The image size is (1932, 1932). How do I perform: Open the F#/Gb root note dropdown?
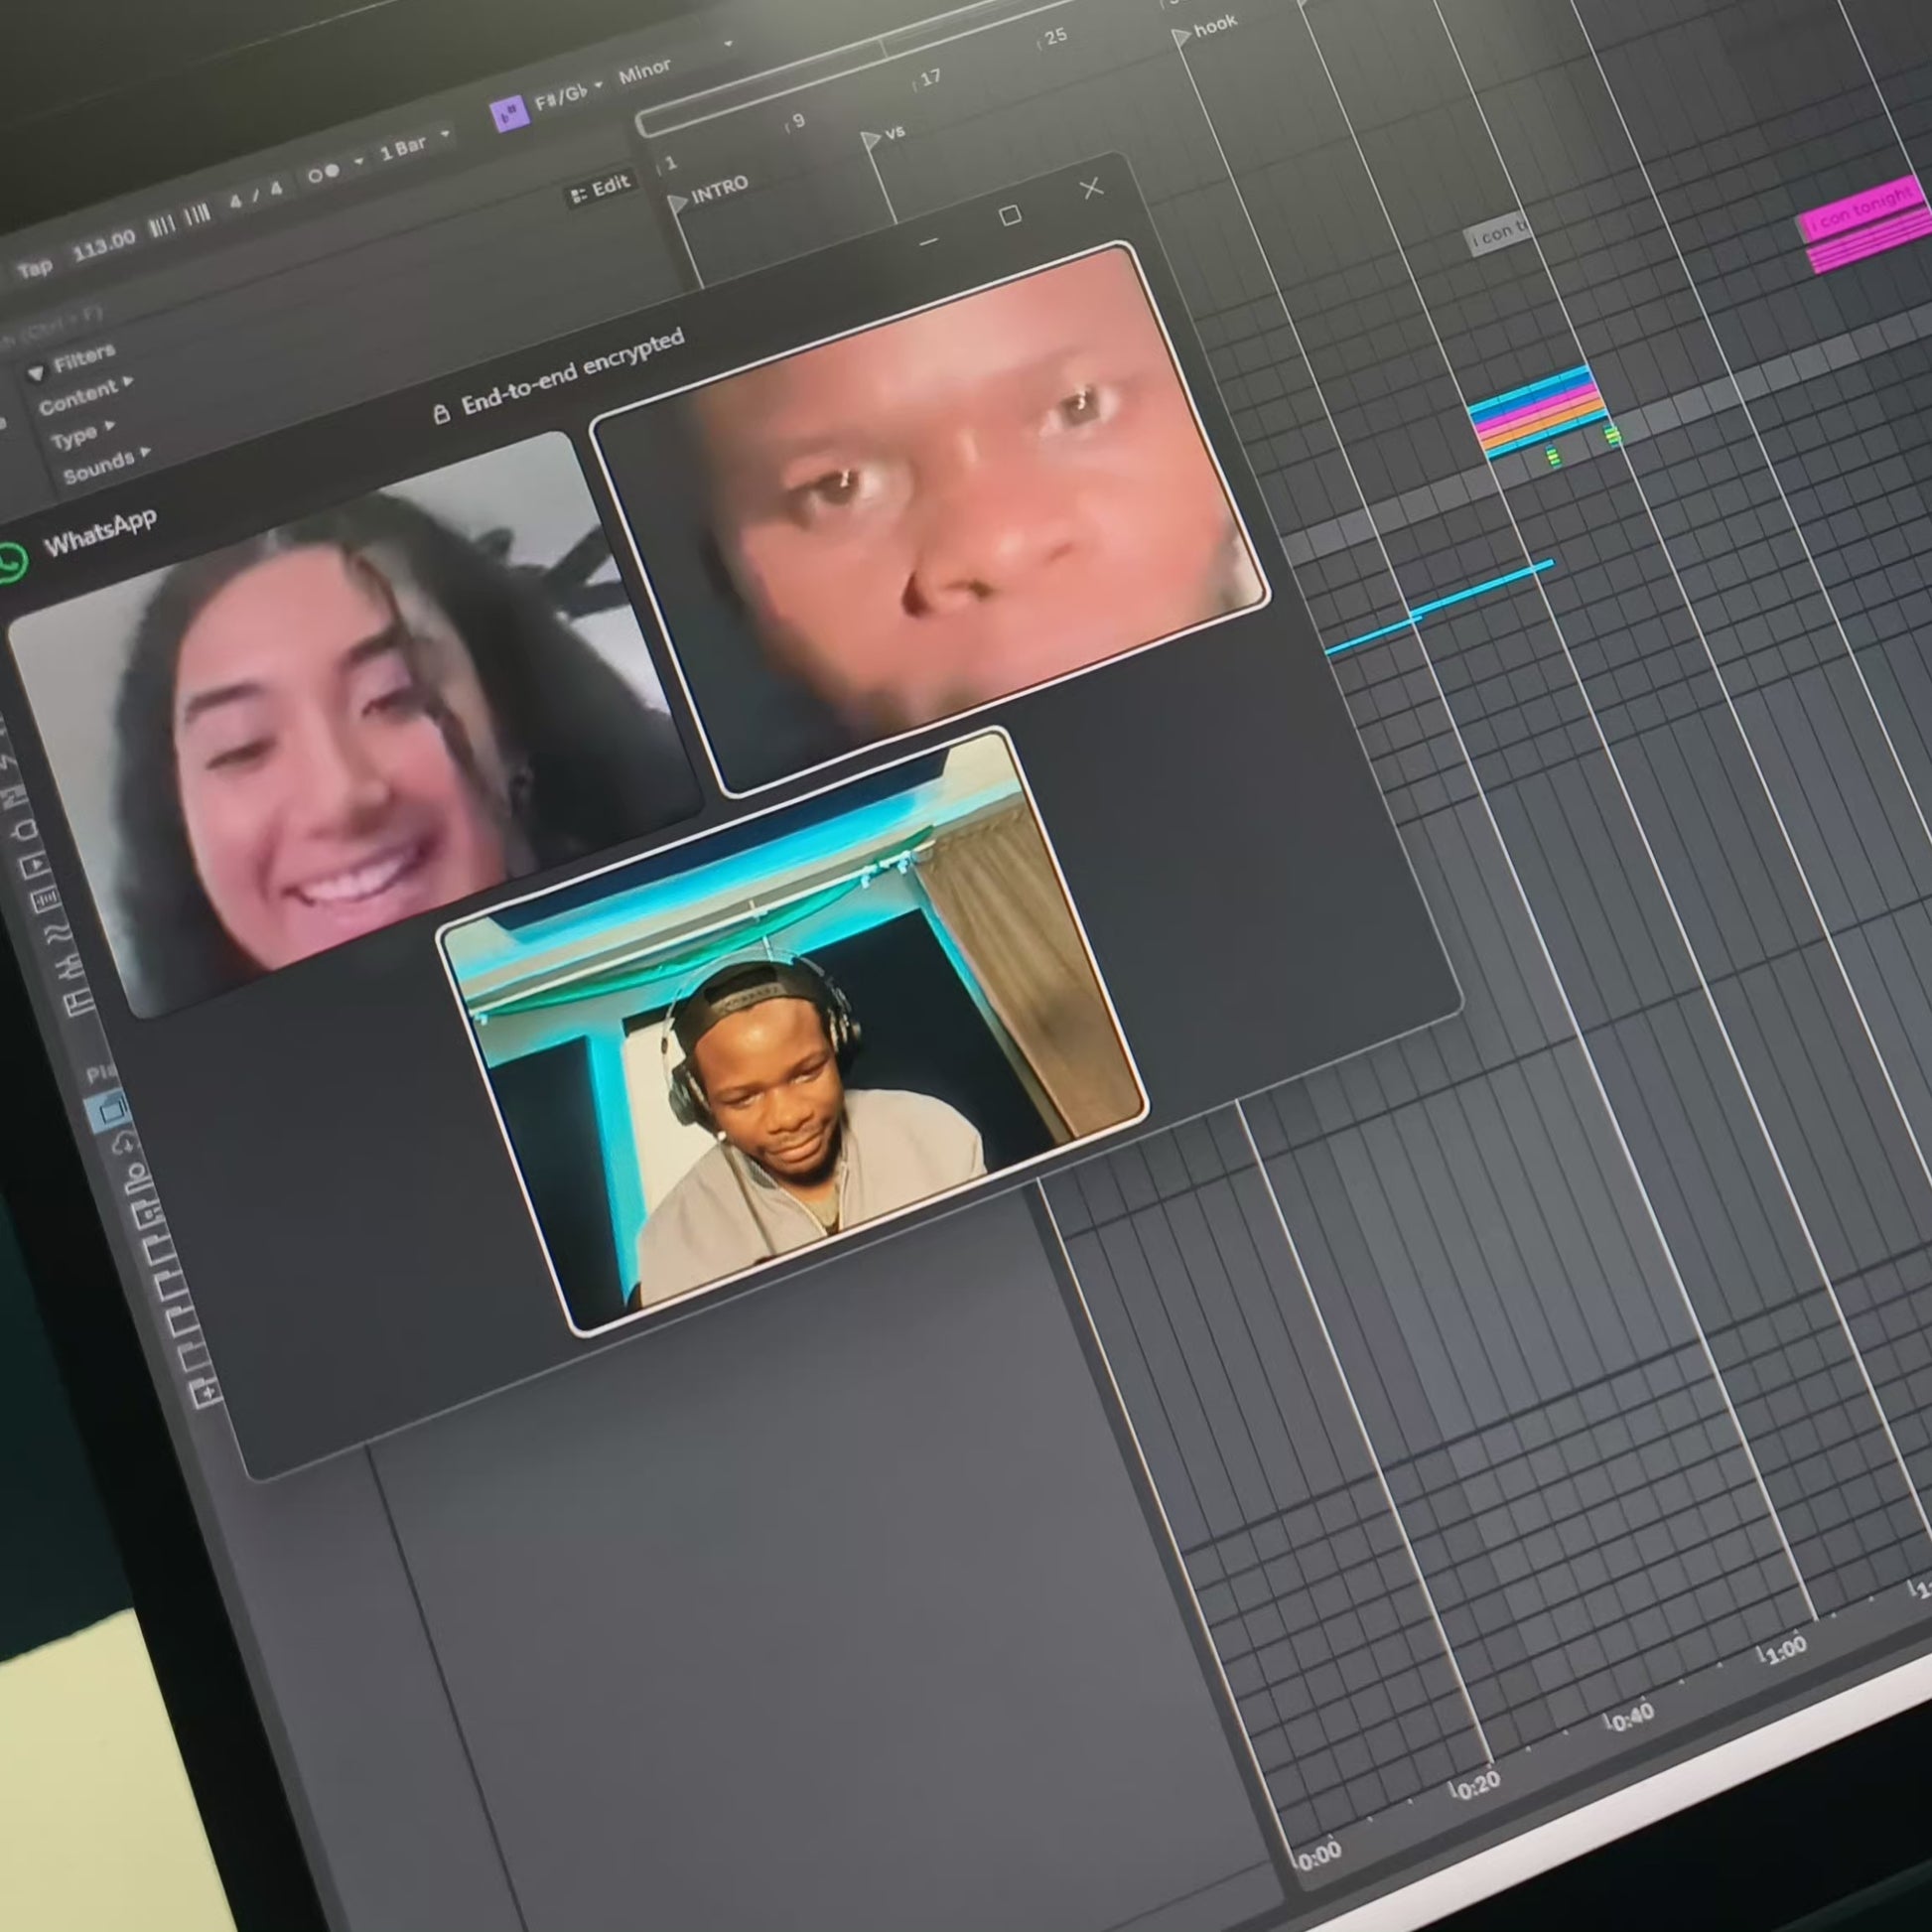(x=568, y=94)
